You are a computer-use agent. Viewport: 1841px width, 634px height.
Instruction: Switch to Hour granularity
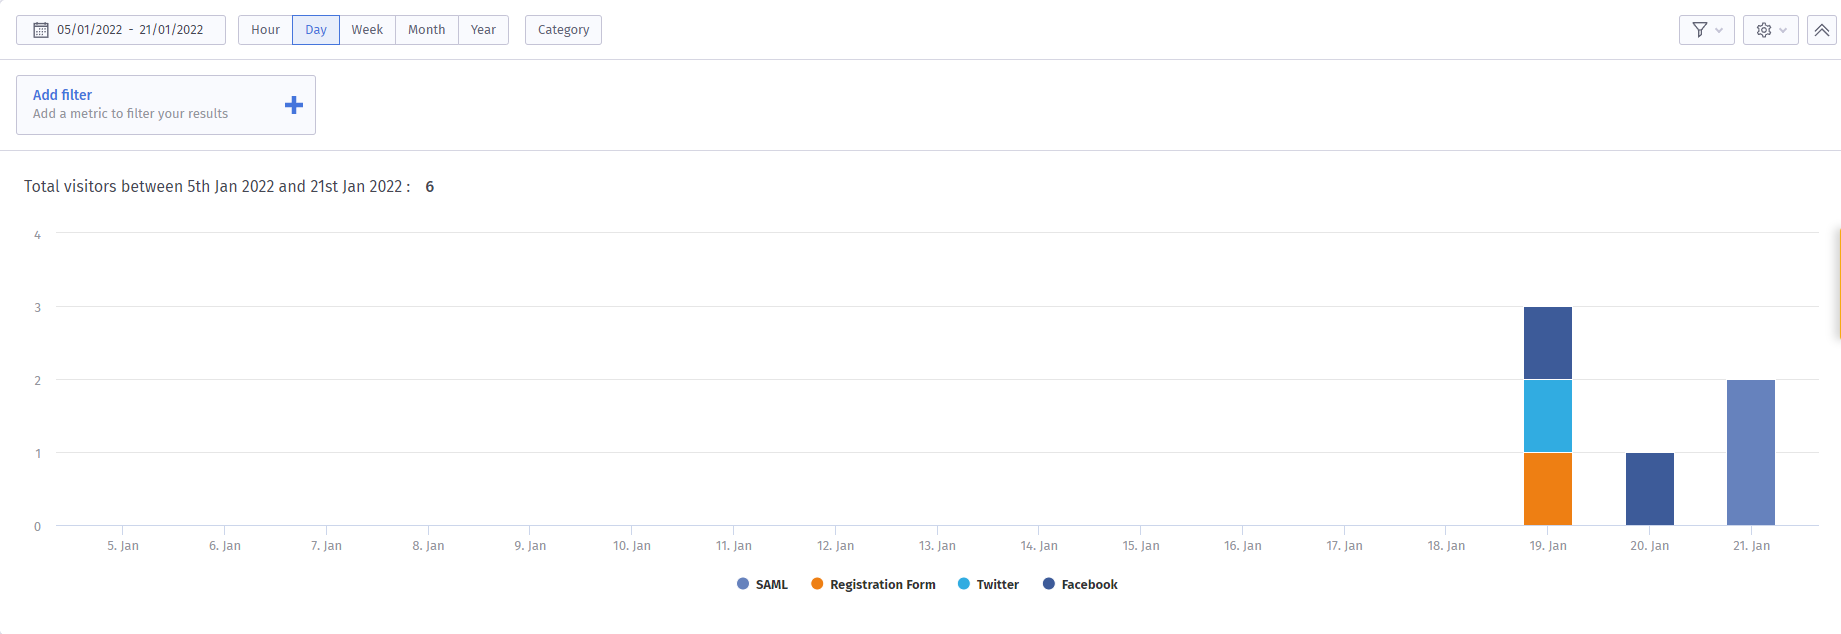[265, 30]
